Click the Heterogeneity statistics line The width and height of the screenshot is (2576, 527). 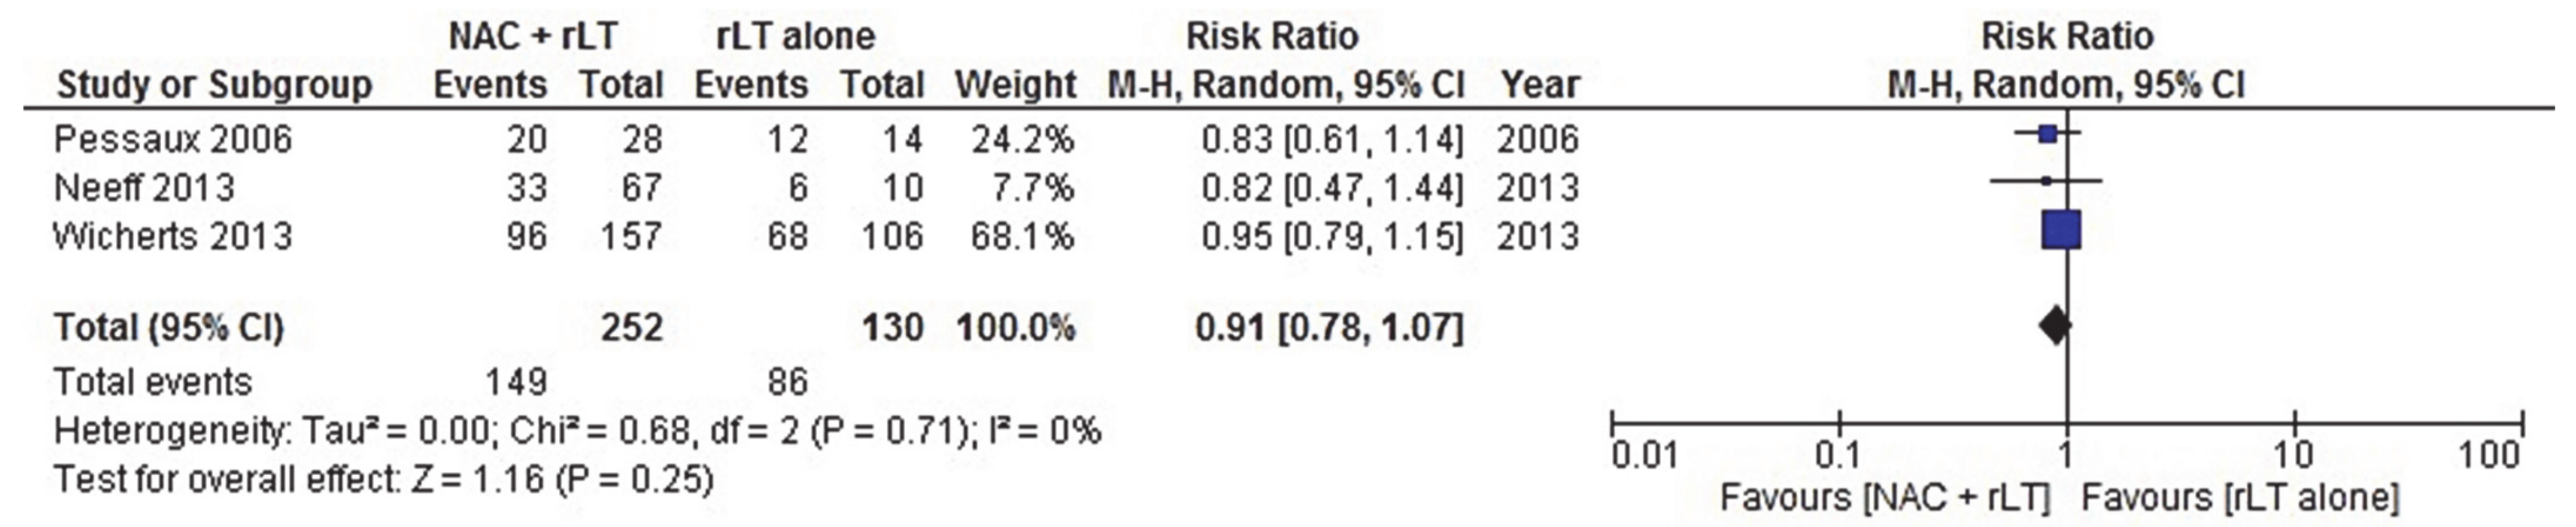(x=577, y=431)
